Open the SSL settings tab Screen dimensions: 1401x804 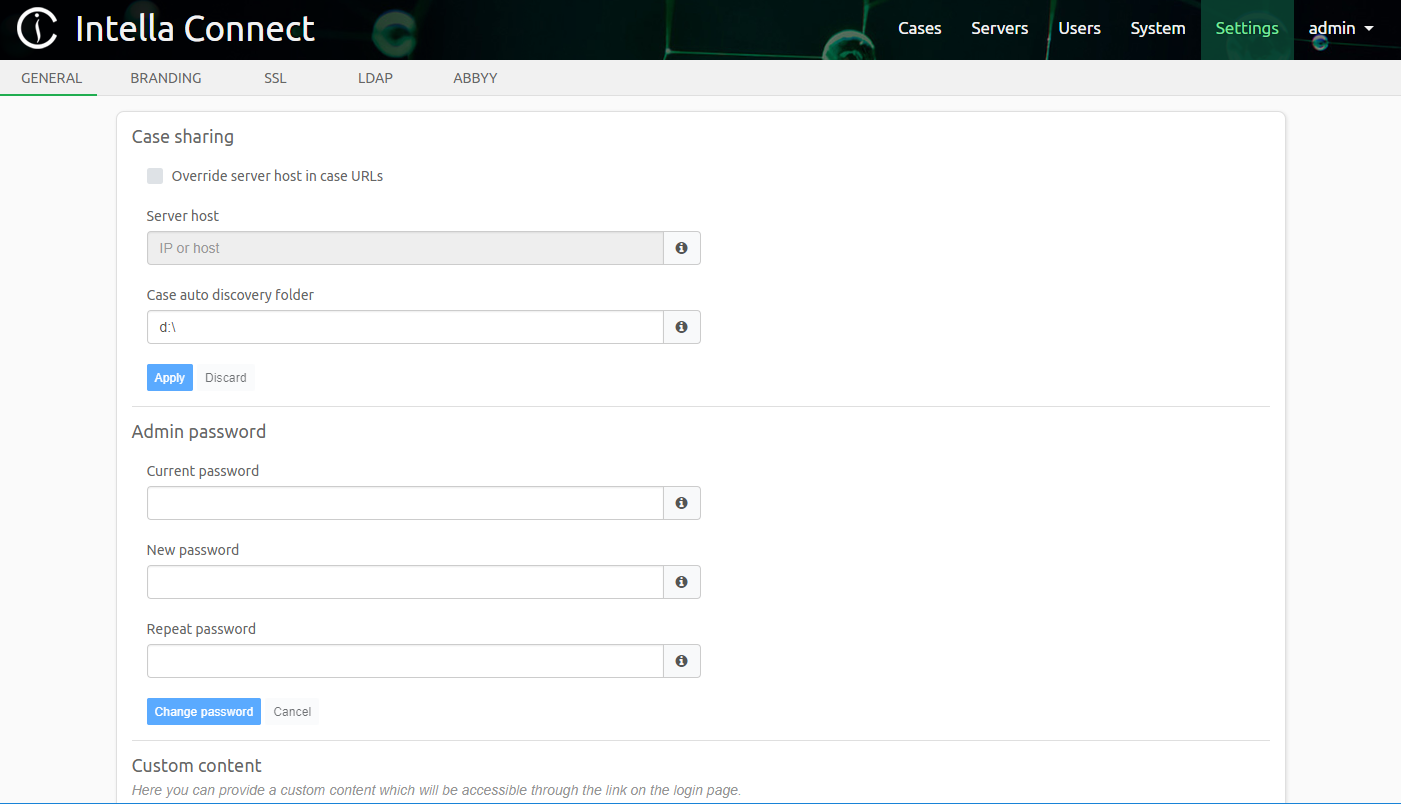[x=274, y=77]
